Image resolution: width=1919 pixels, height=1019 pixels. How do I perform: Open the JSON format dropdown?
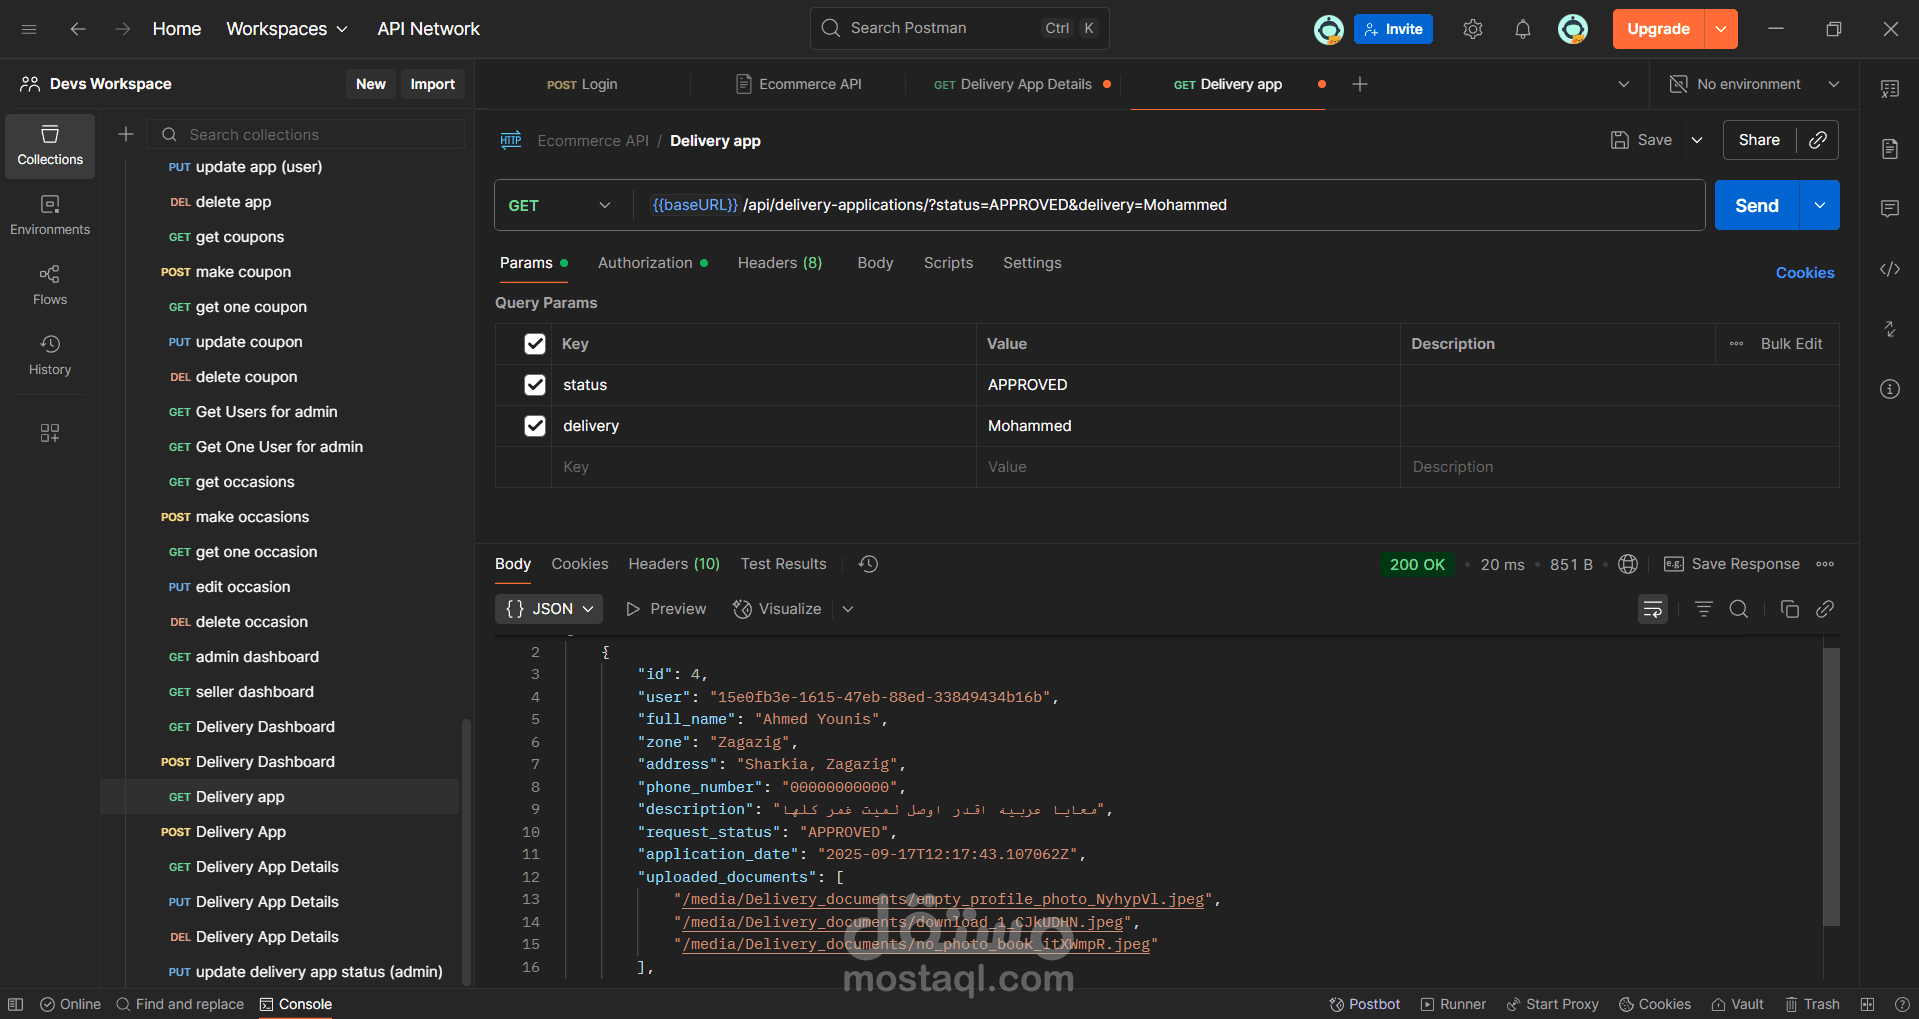549,609
